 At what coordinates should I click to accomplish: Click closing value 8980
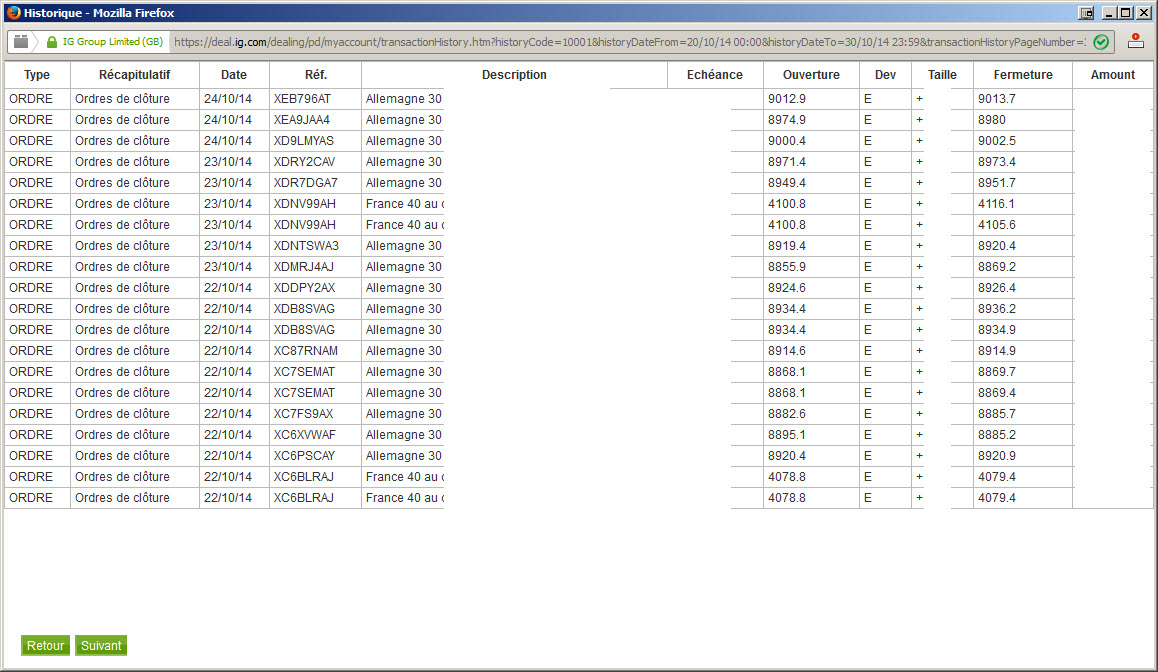(992, 120)
